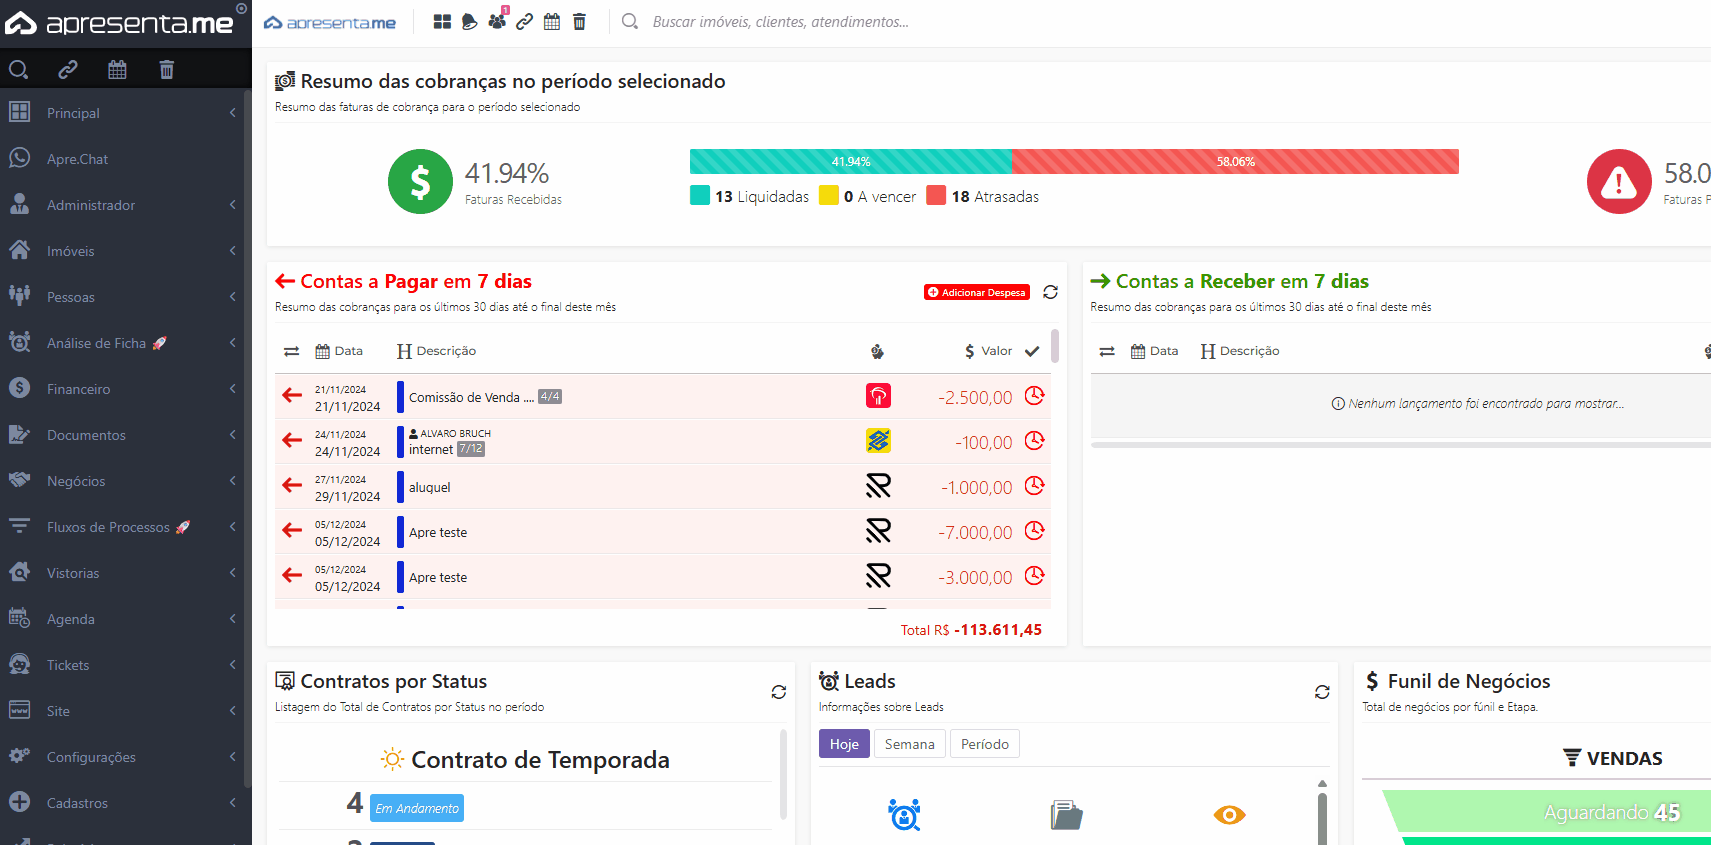The image size is (1711, 845).
Task: Click the red Atrasadas progress bar segment
Action: (1235, 161)
